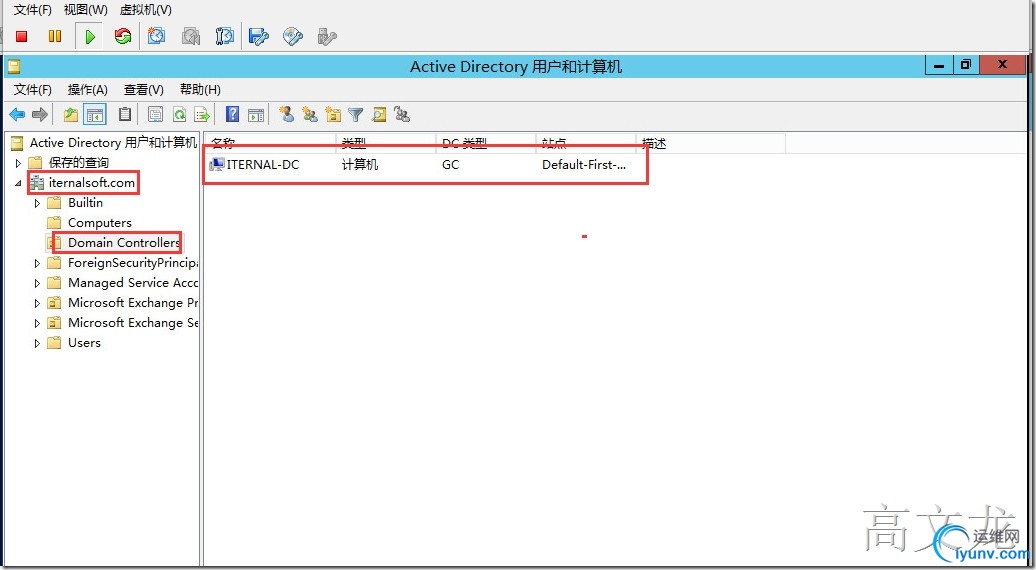The image size is (1036, 570).
Task: Expand the Microsoft Exchange Pr... folder
Action: tap(38, 304)
